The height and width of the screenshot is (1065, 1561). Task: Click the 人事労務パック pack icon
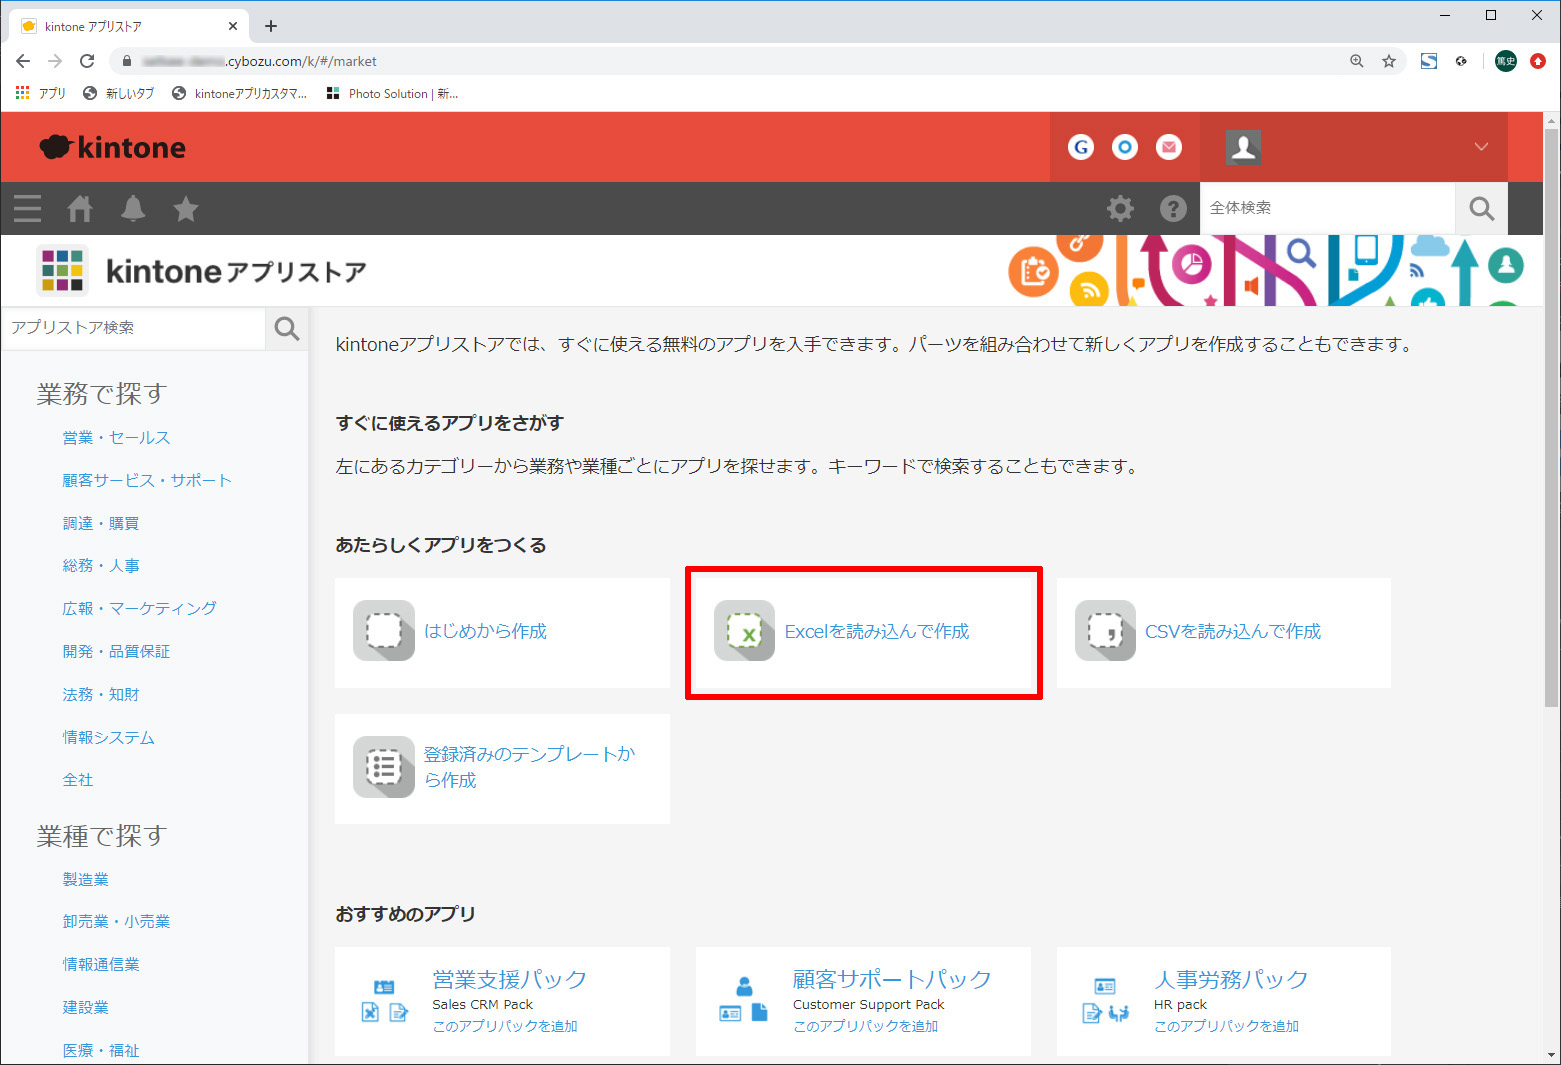1105,1000
